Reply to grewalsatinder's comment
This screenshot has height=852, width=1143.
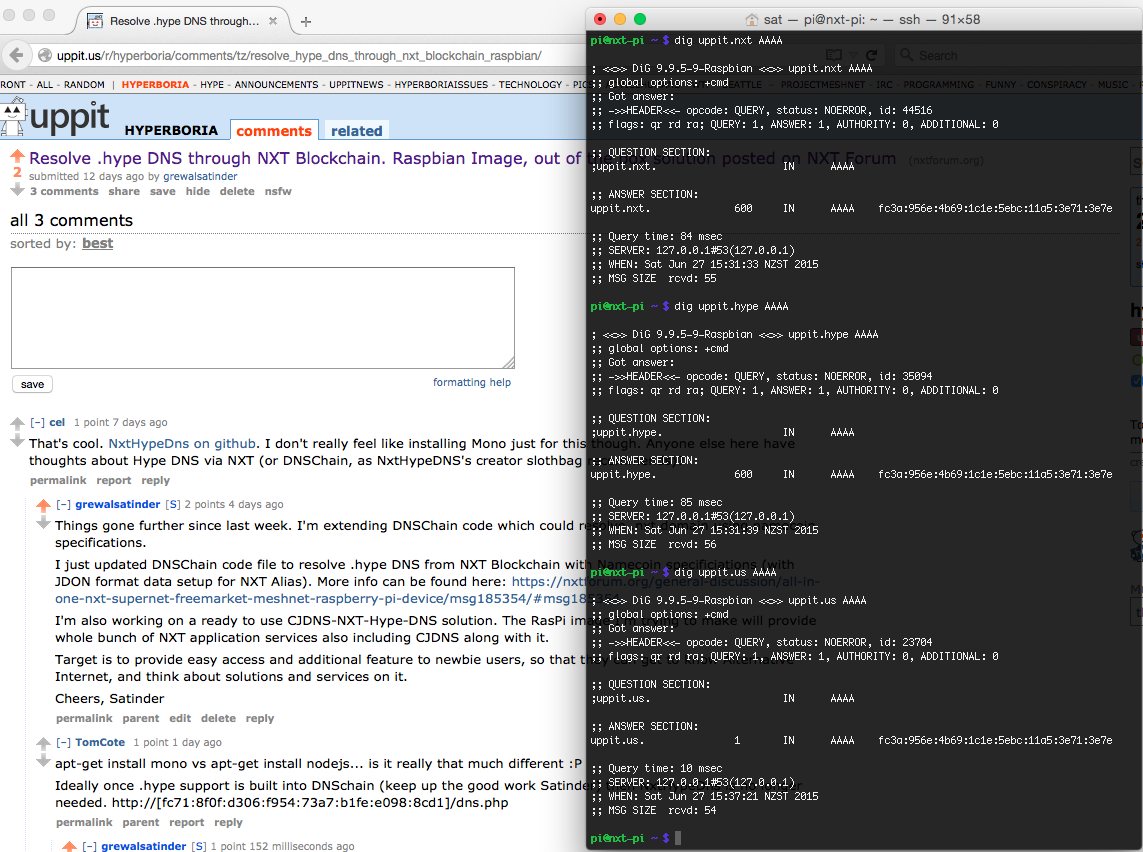click(x=260, y=718)
